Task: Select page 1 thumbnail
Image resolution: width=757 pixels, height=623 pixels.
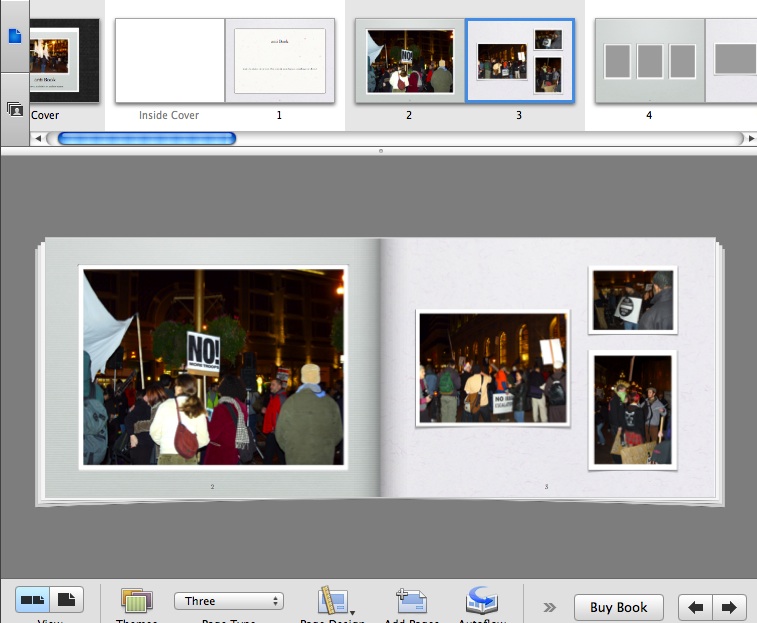Action: 280,60
